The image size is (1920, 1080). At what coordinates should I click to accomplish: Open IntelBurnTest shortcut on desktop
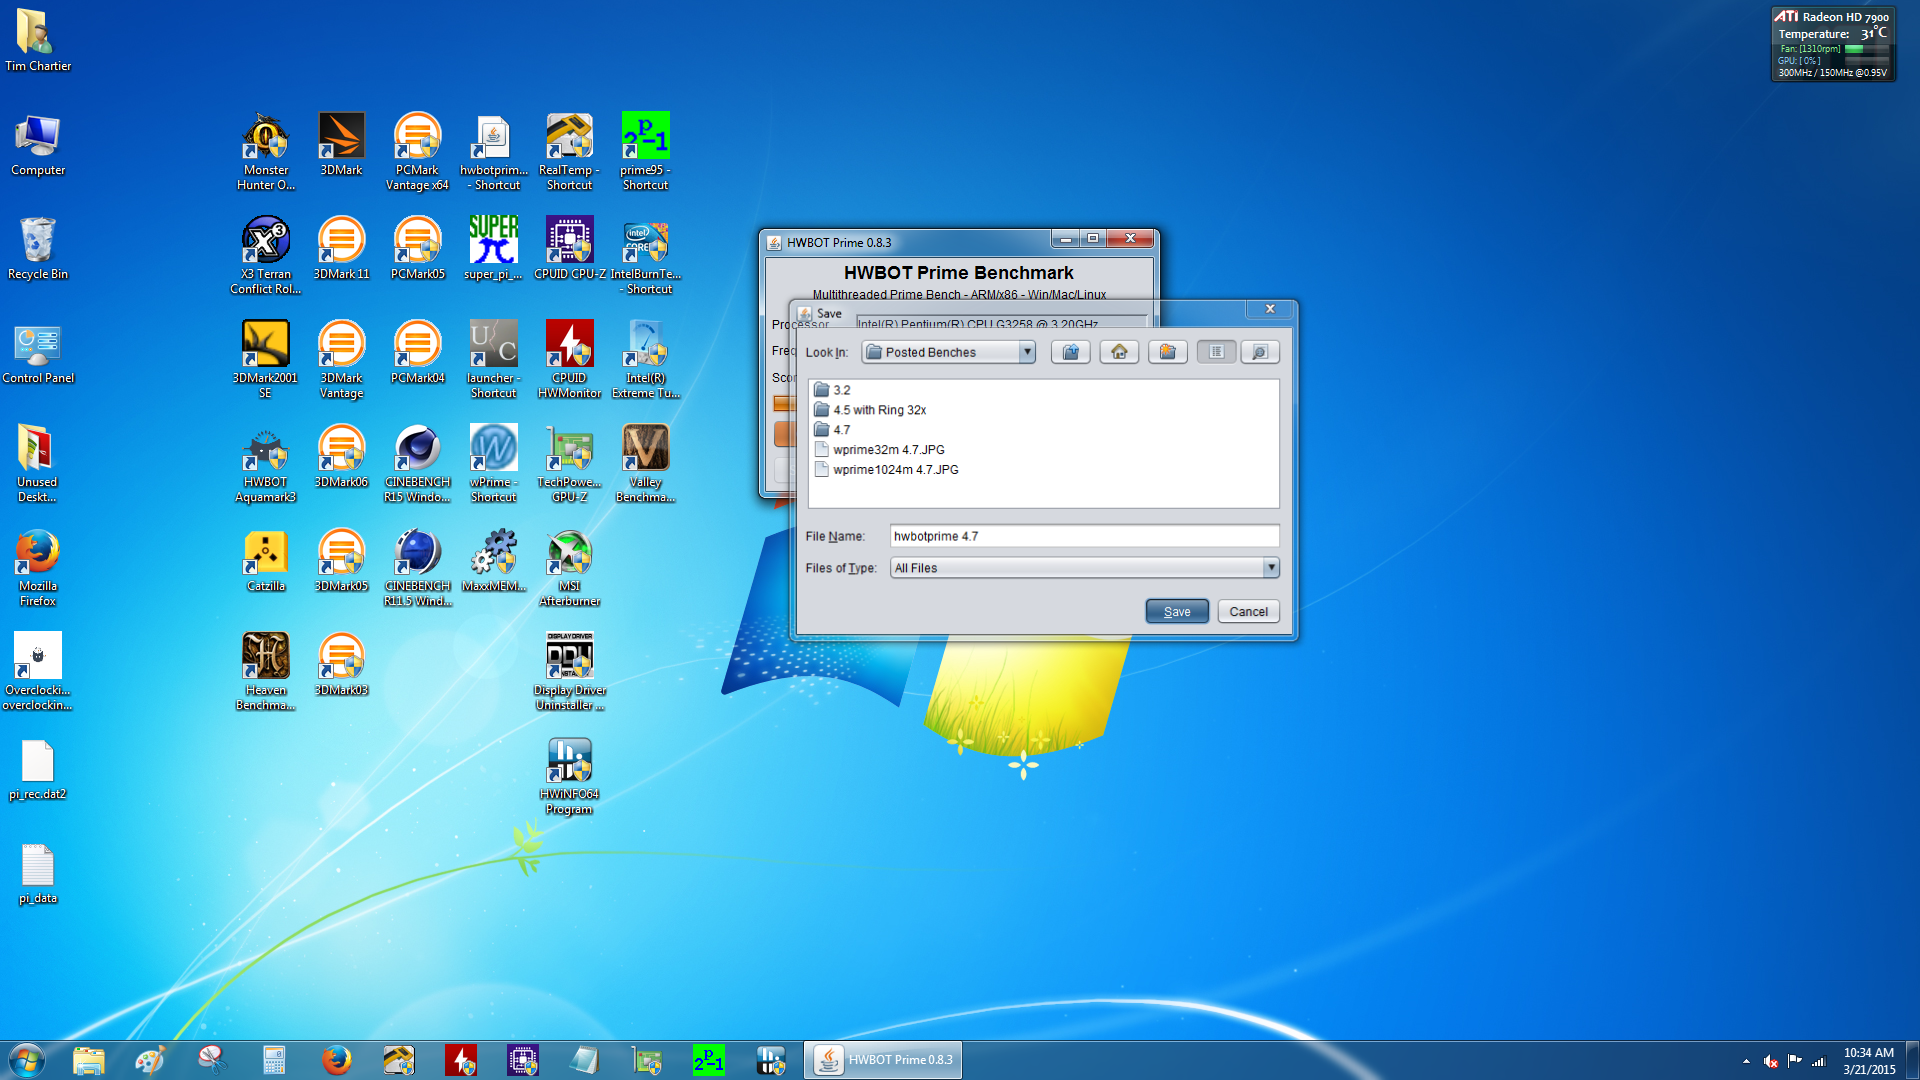coord(645,256)
